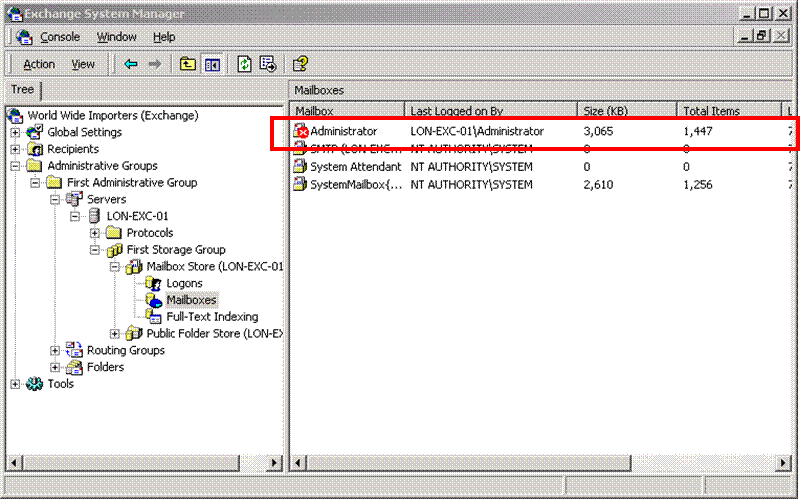Click the World Wide Importers root icon
Viewport: 800px width, 499px height.
tap(15, 115)
